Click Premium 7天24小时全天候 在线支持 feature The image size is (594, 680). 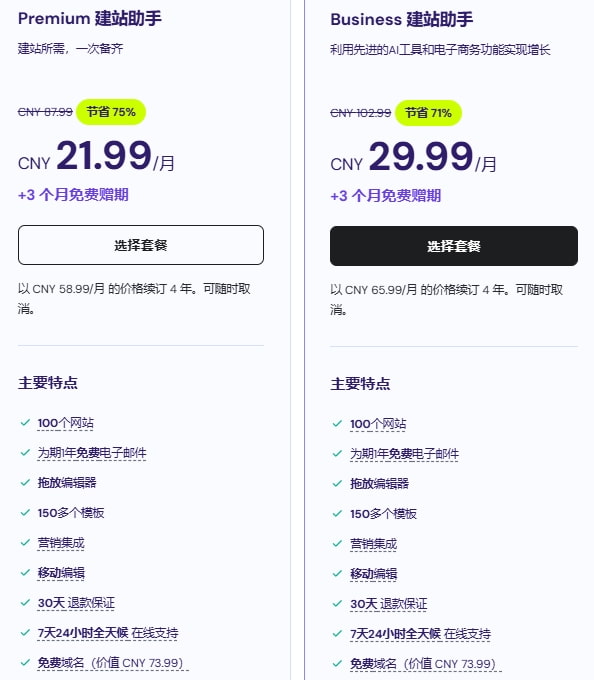pyautogui.click(x=108, y=633)
